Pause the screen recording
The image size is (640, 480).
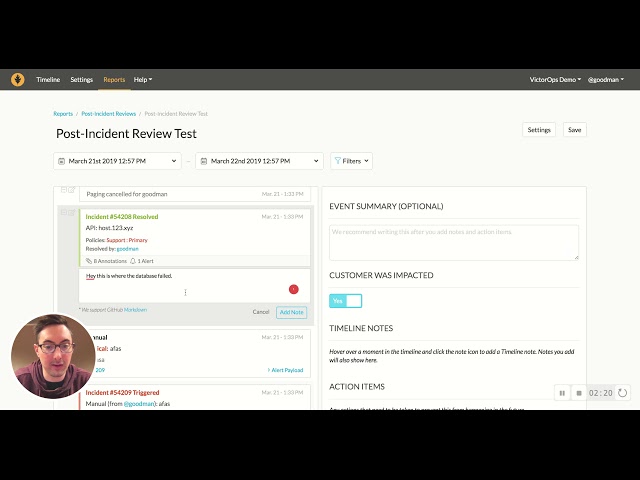point(562,393)
